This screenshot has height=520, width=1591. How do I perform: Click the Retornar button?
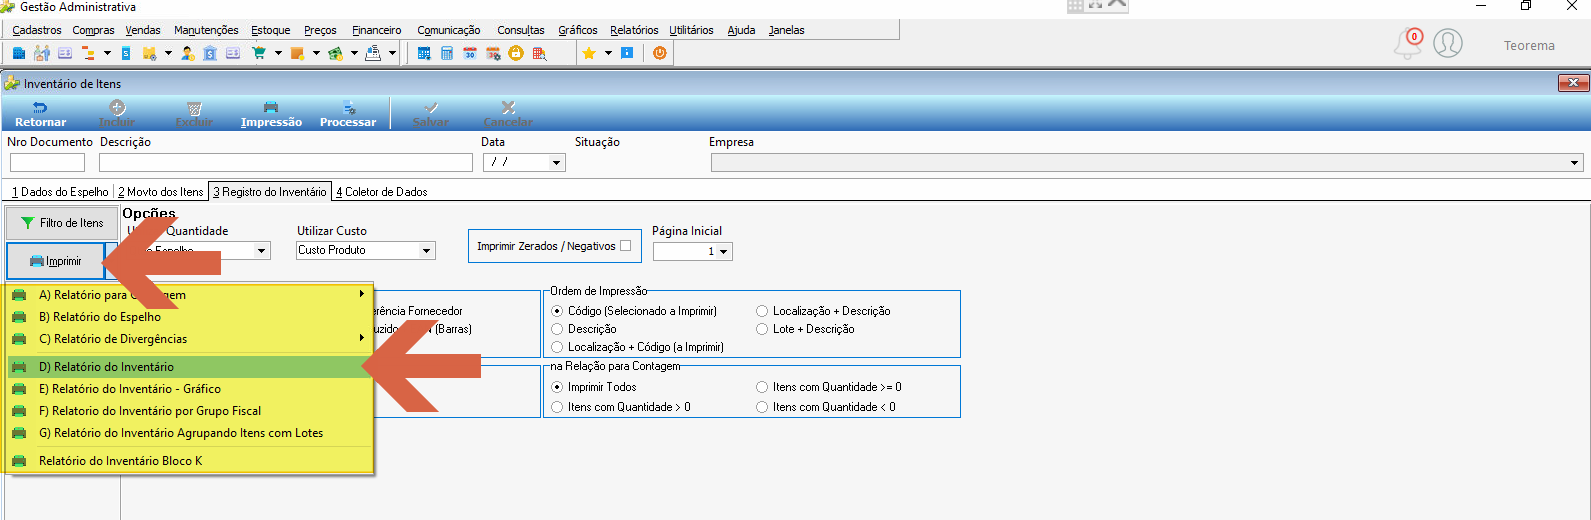tap(40, 114)
